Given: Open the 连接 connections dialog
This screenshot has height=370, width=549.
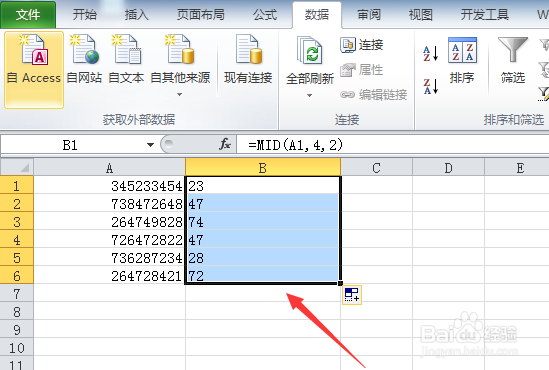Looking at the screenshot, I should click(x=362, y=45).
